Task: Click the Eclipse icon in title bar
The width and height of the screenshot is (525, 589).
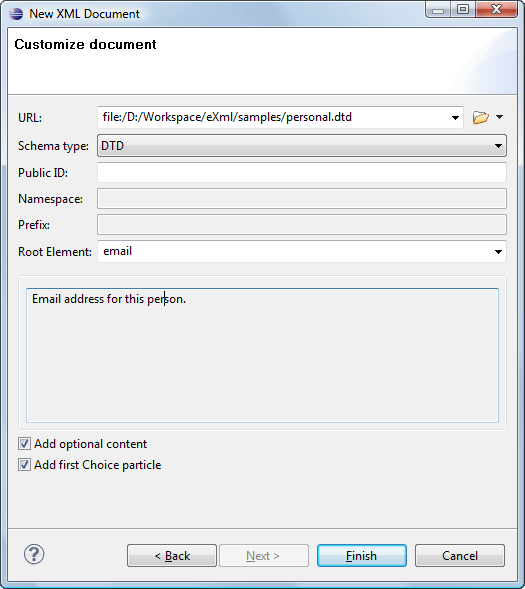Action: click(x=16, y=14)
